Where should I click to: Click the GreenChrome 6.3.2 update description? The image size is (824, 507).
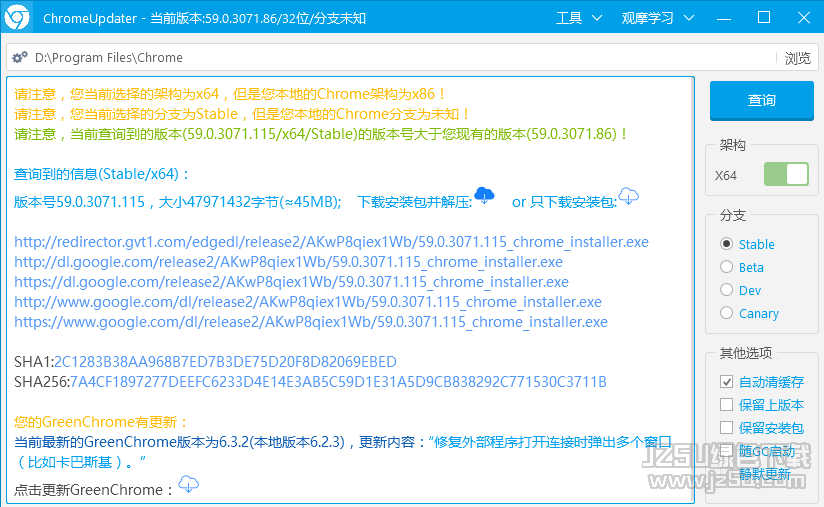pos(343,451)
